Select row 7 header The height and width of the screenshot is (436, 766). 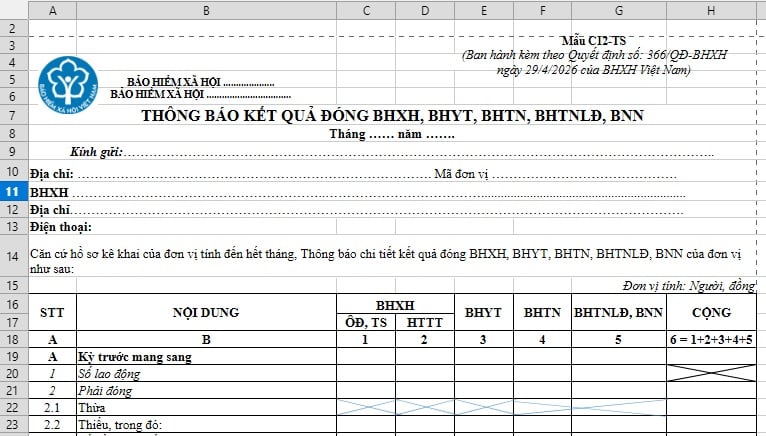point(14,115)
